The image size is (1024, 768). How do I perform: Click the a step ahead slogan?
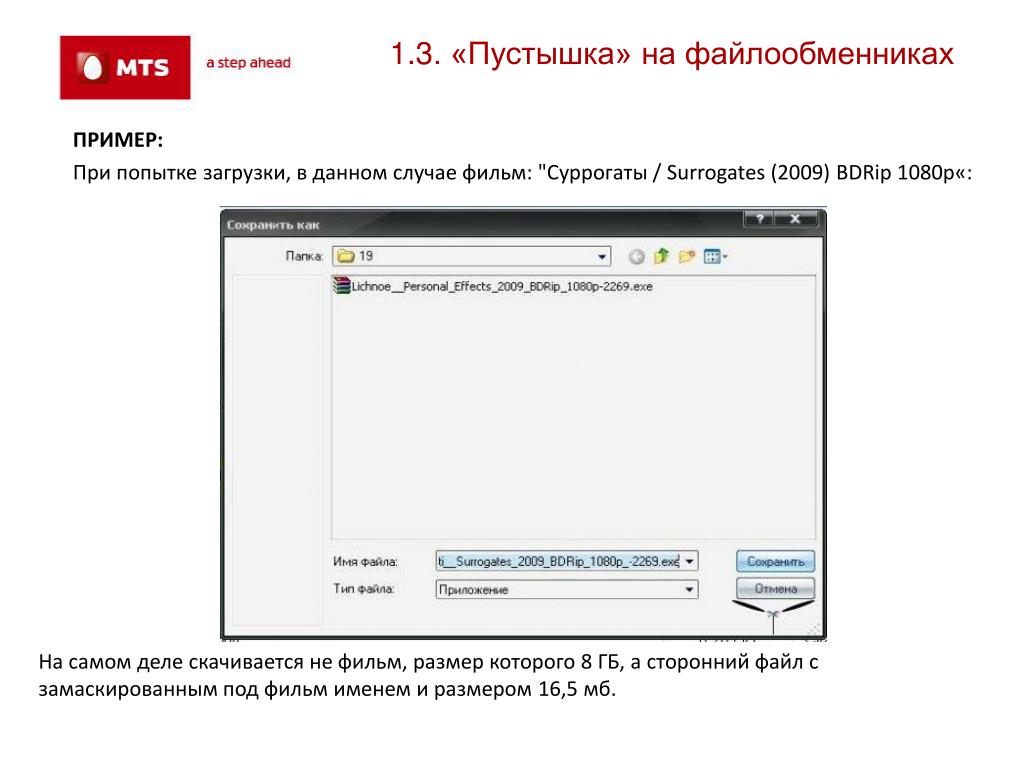(x=248, y=63)
